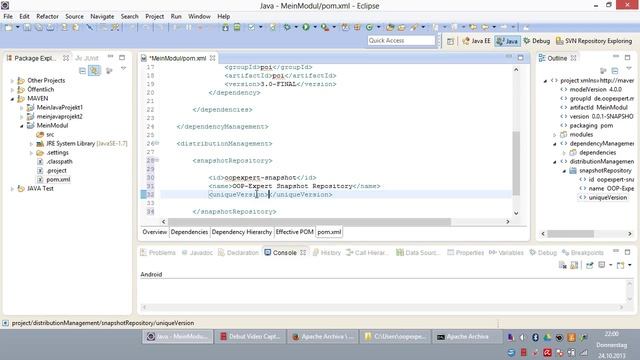Click into the Quick Access field

(x=401, y=40)
